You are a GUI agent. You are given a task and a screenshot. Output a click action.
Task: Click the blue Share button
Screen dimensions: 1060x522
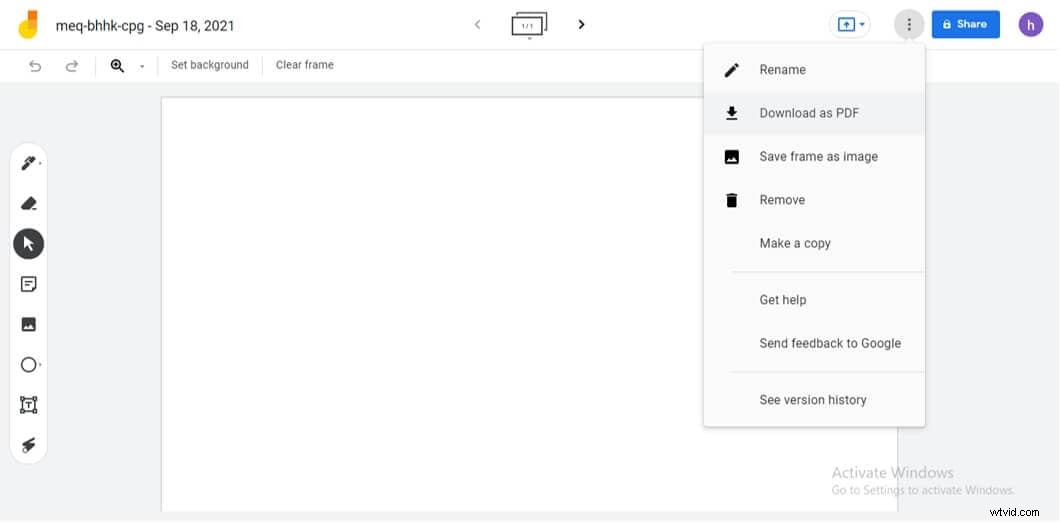pyautogui.click(x=965, y=24)
